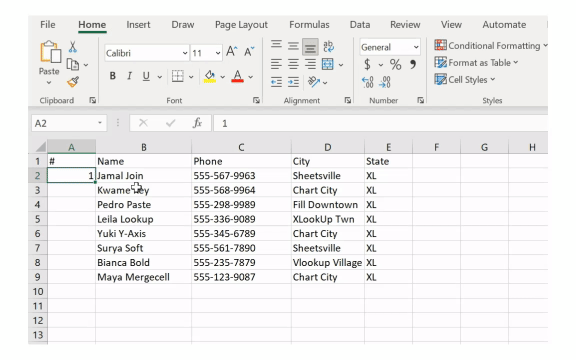Expand the Paste options arrow
The image size is (576, 360).
pyautogui.click(x=49, y=83)
